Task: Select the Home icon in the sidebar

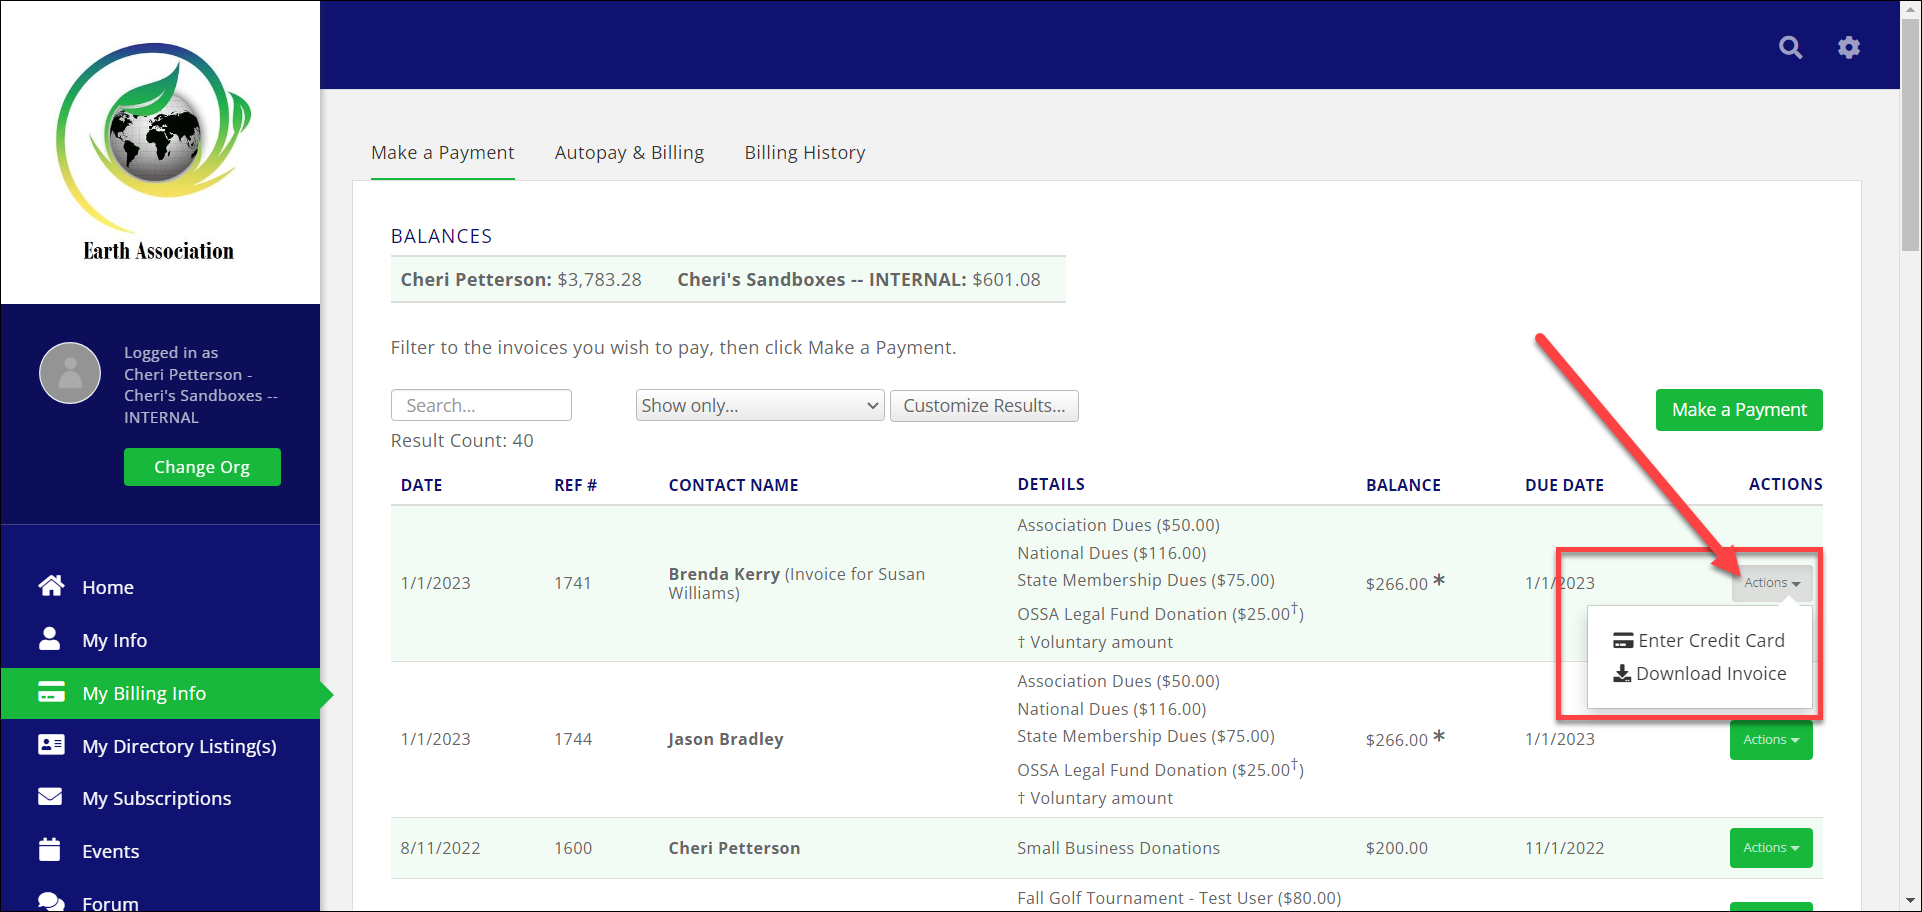Action: (51, 586)
